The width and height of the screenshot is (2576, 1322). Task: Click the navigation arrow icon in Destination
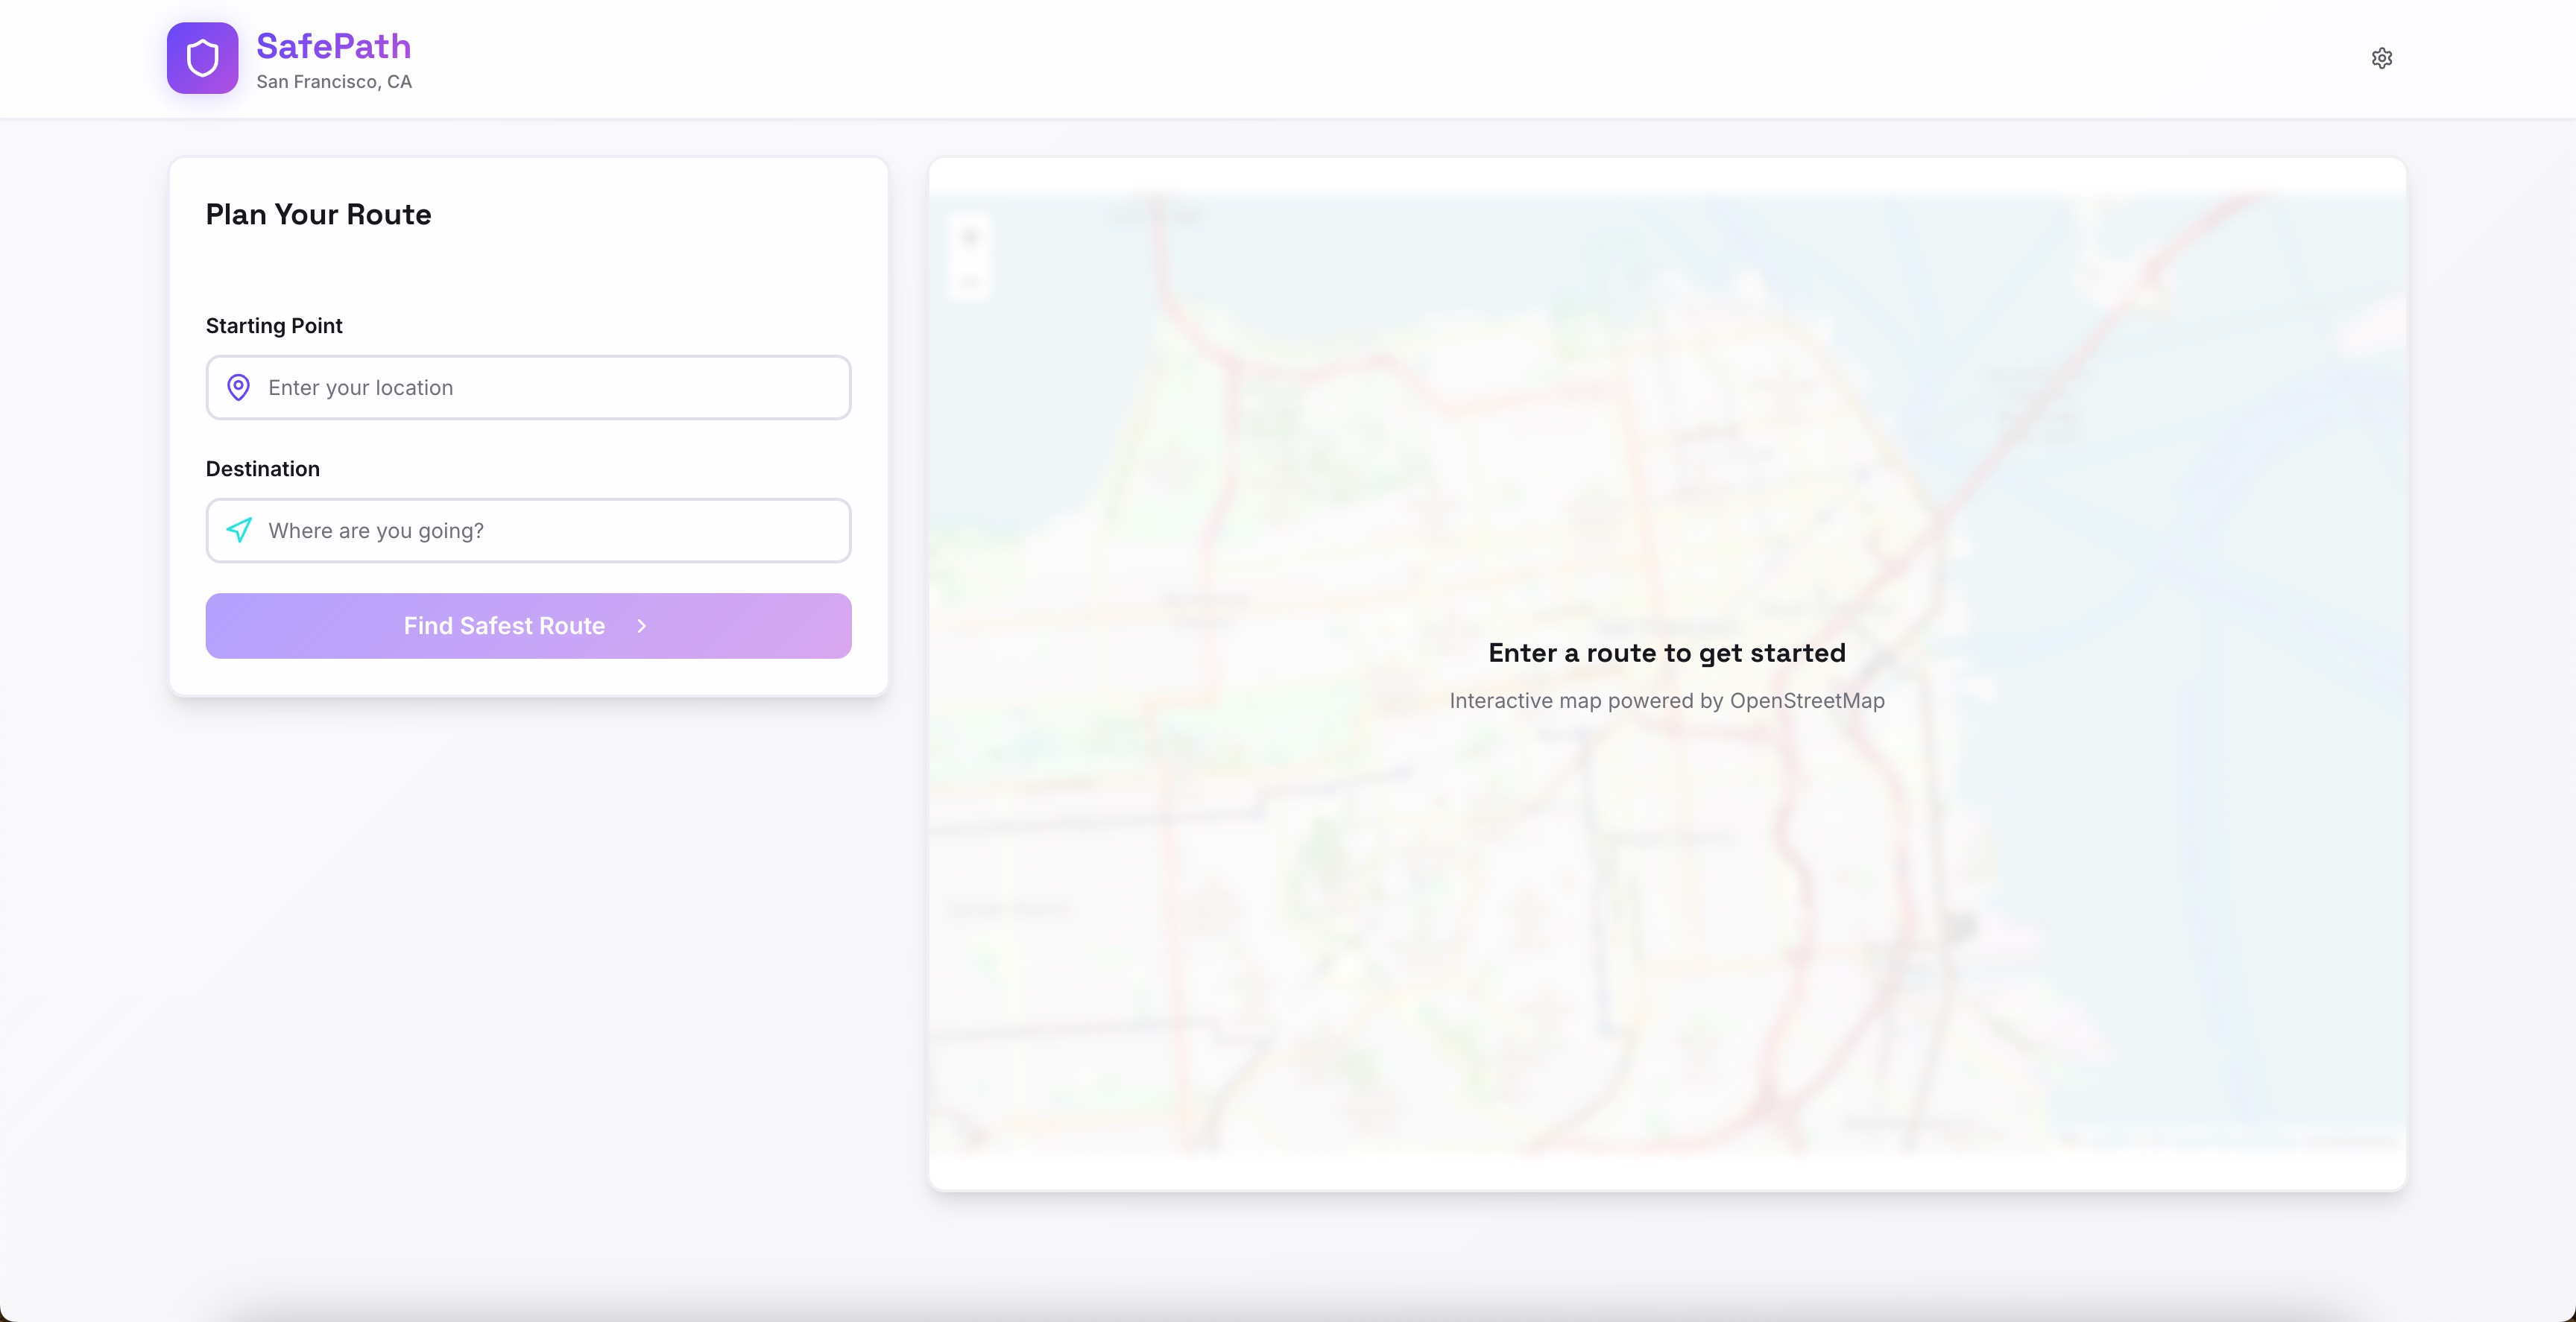238,530
